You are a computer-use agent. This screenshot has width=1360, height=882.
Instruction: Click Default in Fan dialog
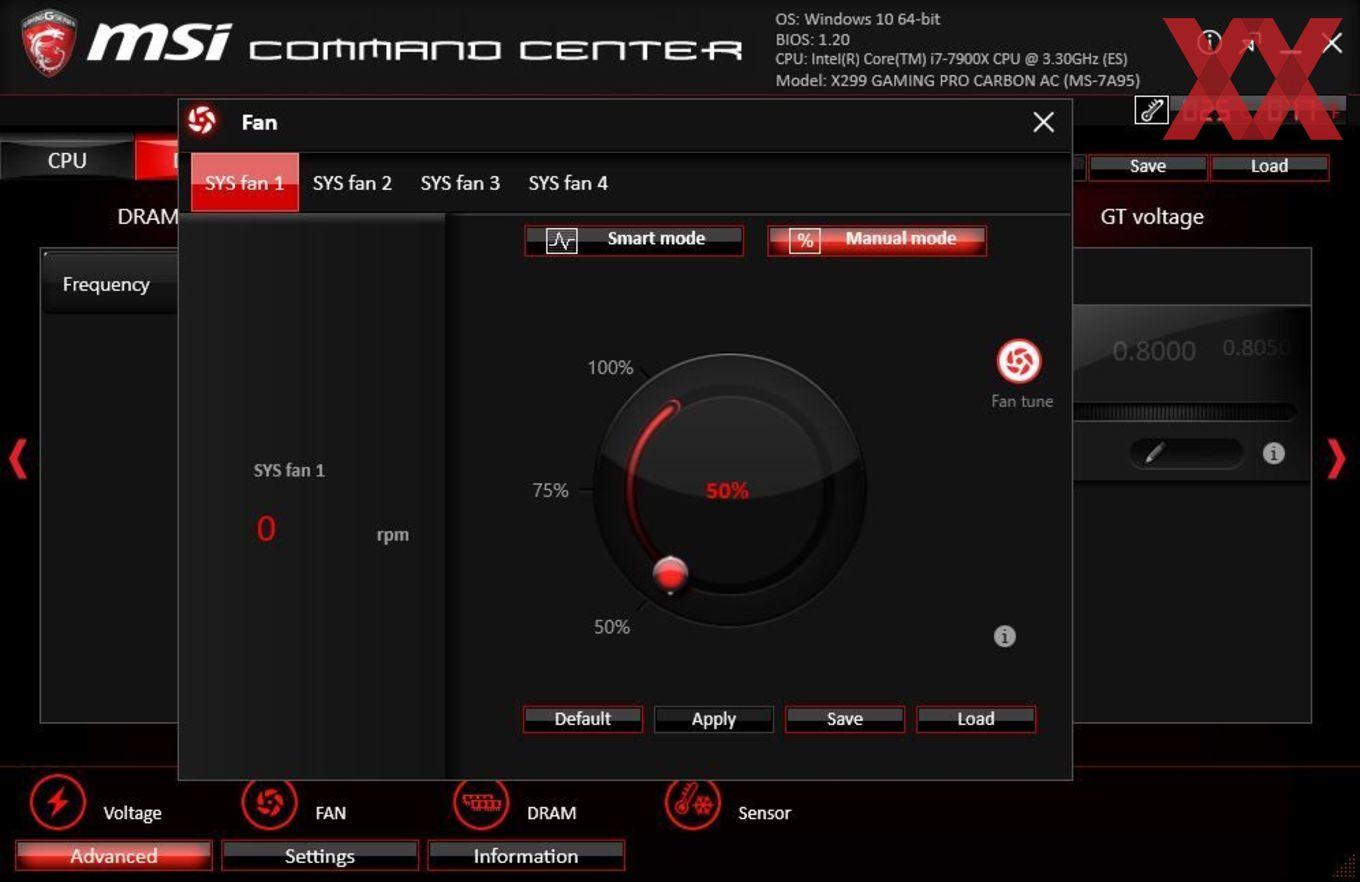click(x=583, y=719)
